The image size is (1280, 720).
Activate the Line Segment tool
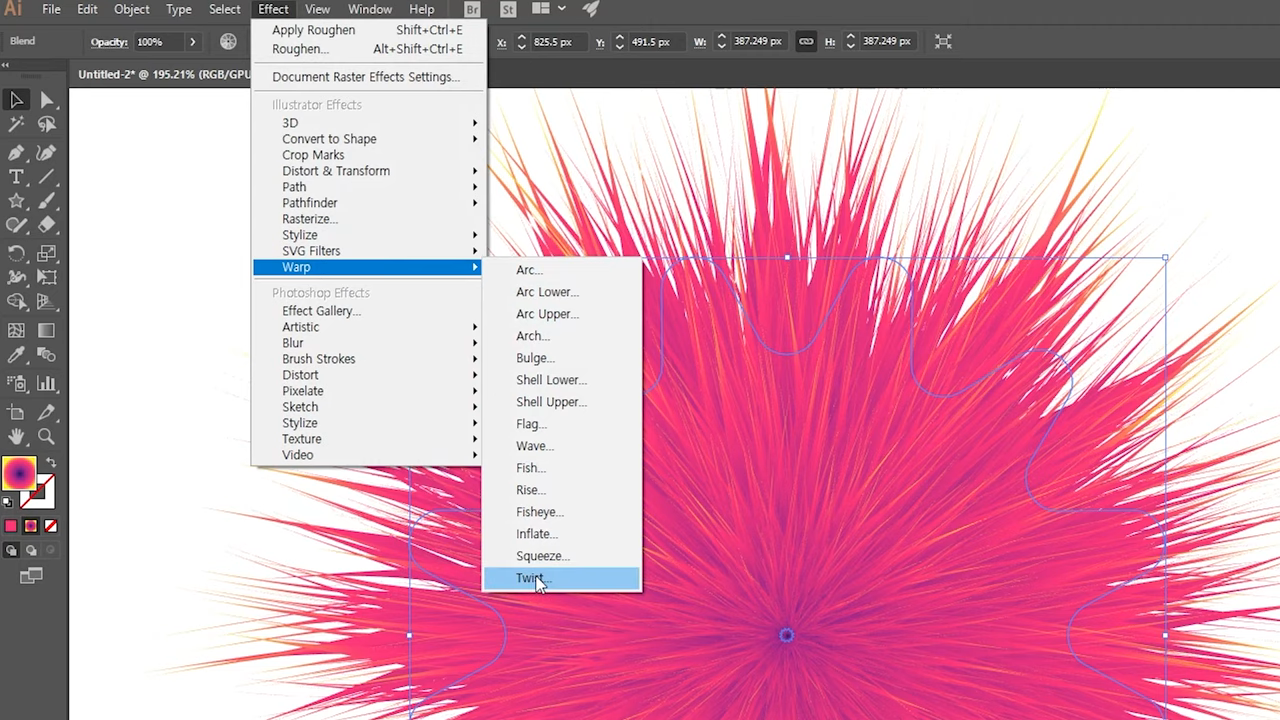pos(47,177)
